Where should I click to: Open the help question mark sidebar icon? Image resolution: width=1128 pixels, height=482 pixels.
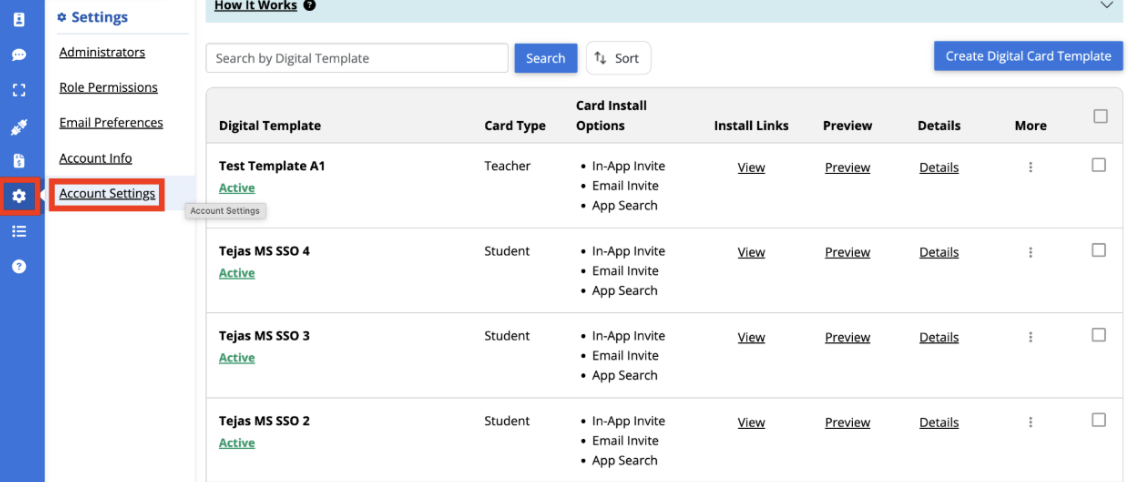[19, 266]
